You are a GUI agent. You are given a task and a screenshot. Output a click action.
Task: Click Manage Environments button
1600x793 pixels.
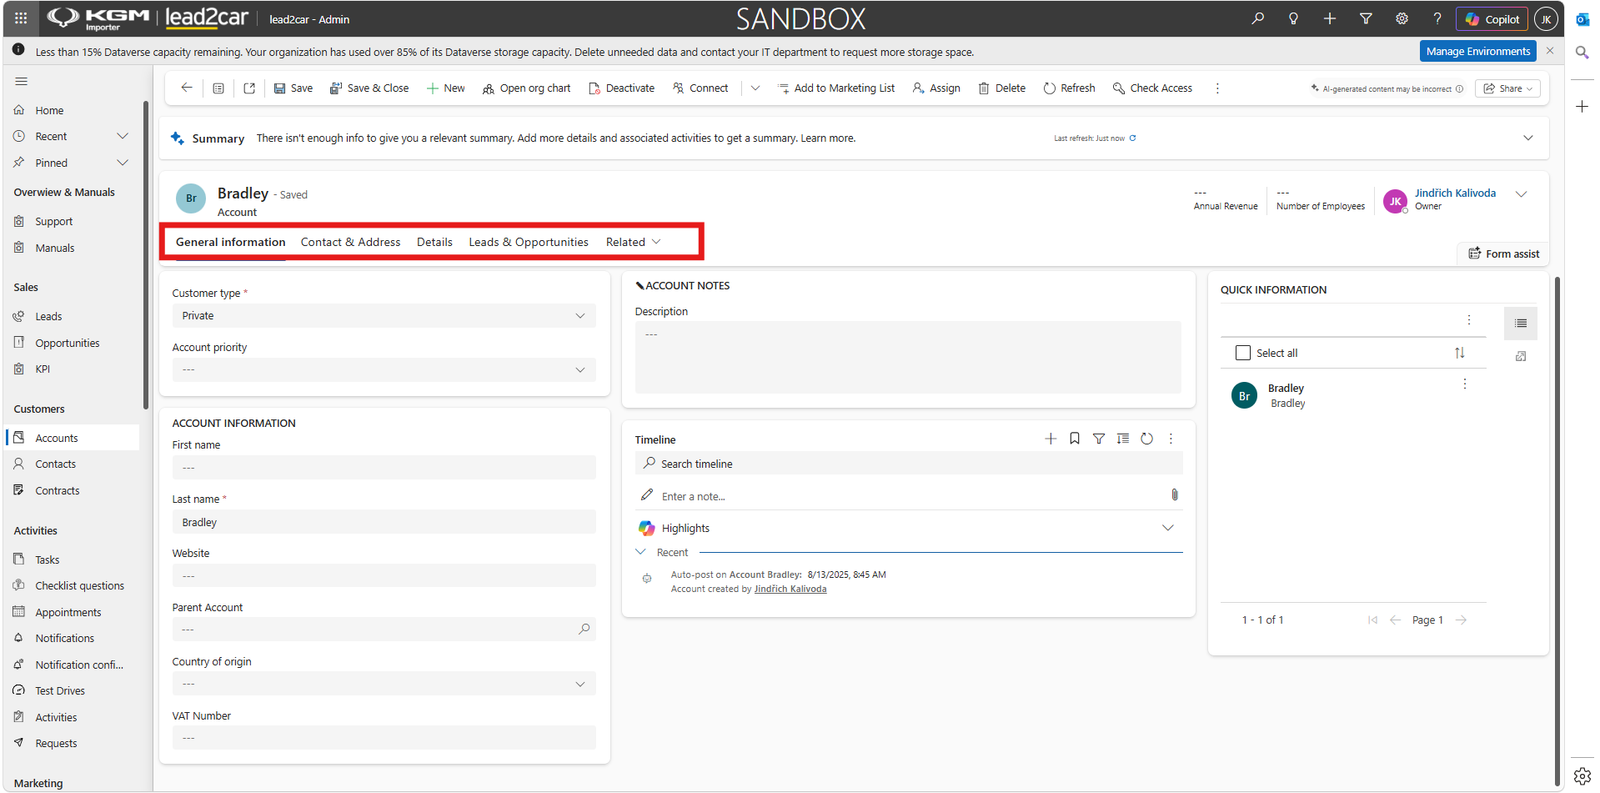(x=1478, y=51)
